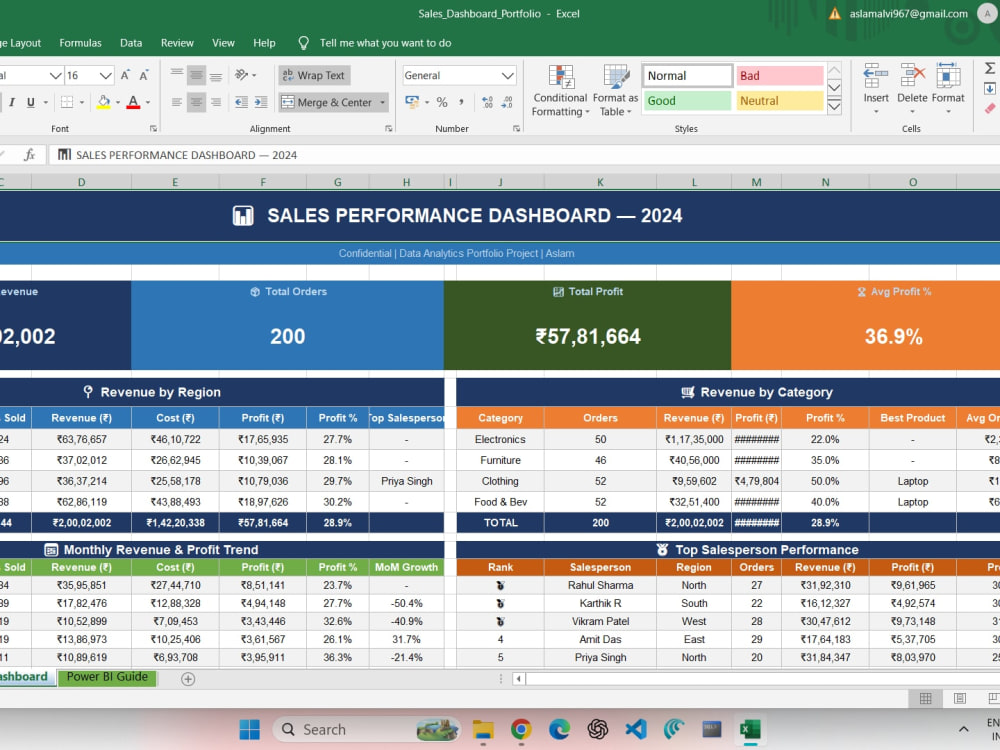
Task: Open the Data ribbon tab
Action: 131,43
